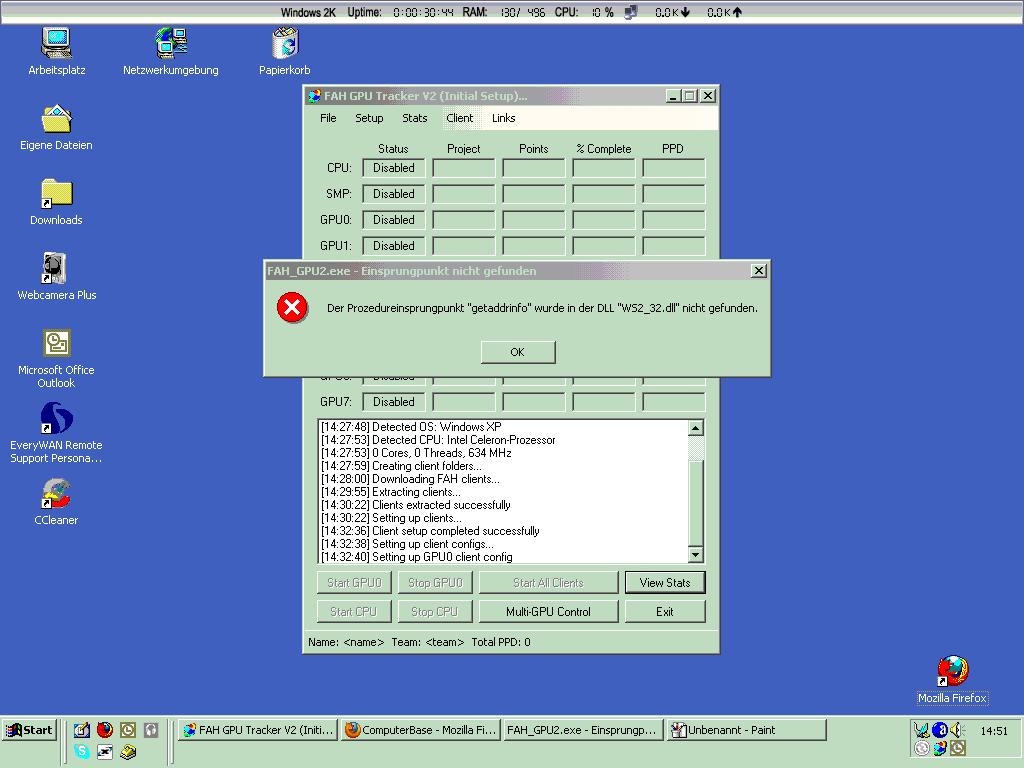Click the Stop GPU0 button

[x=435, y=583]
